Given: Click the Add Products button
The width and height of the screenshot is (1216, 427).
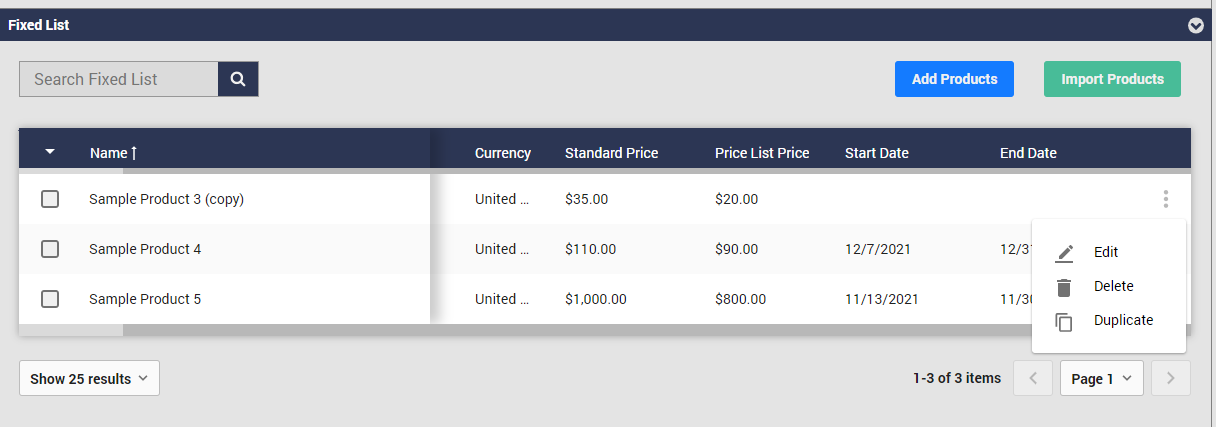Looking at the screenshot, I should pyautogui.click(x=954, y=79).
